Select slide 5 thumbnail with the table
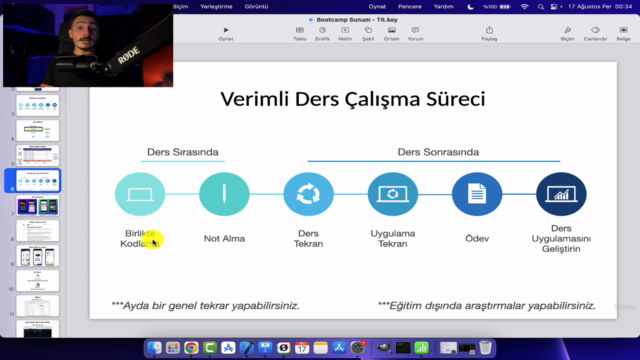This screenshot has width=640, height=360. [38, 156]
